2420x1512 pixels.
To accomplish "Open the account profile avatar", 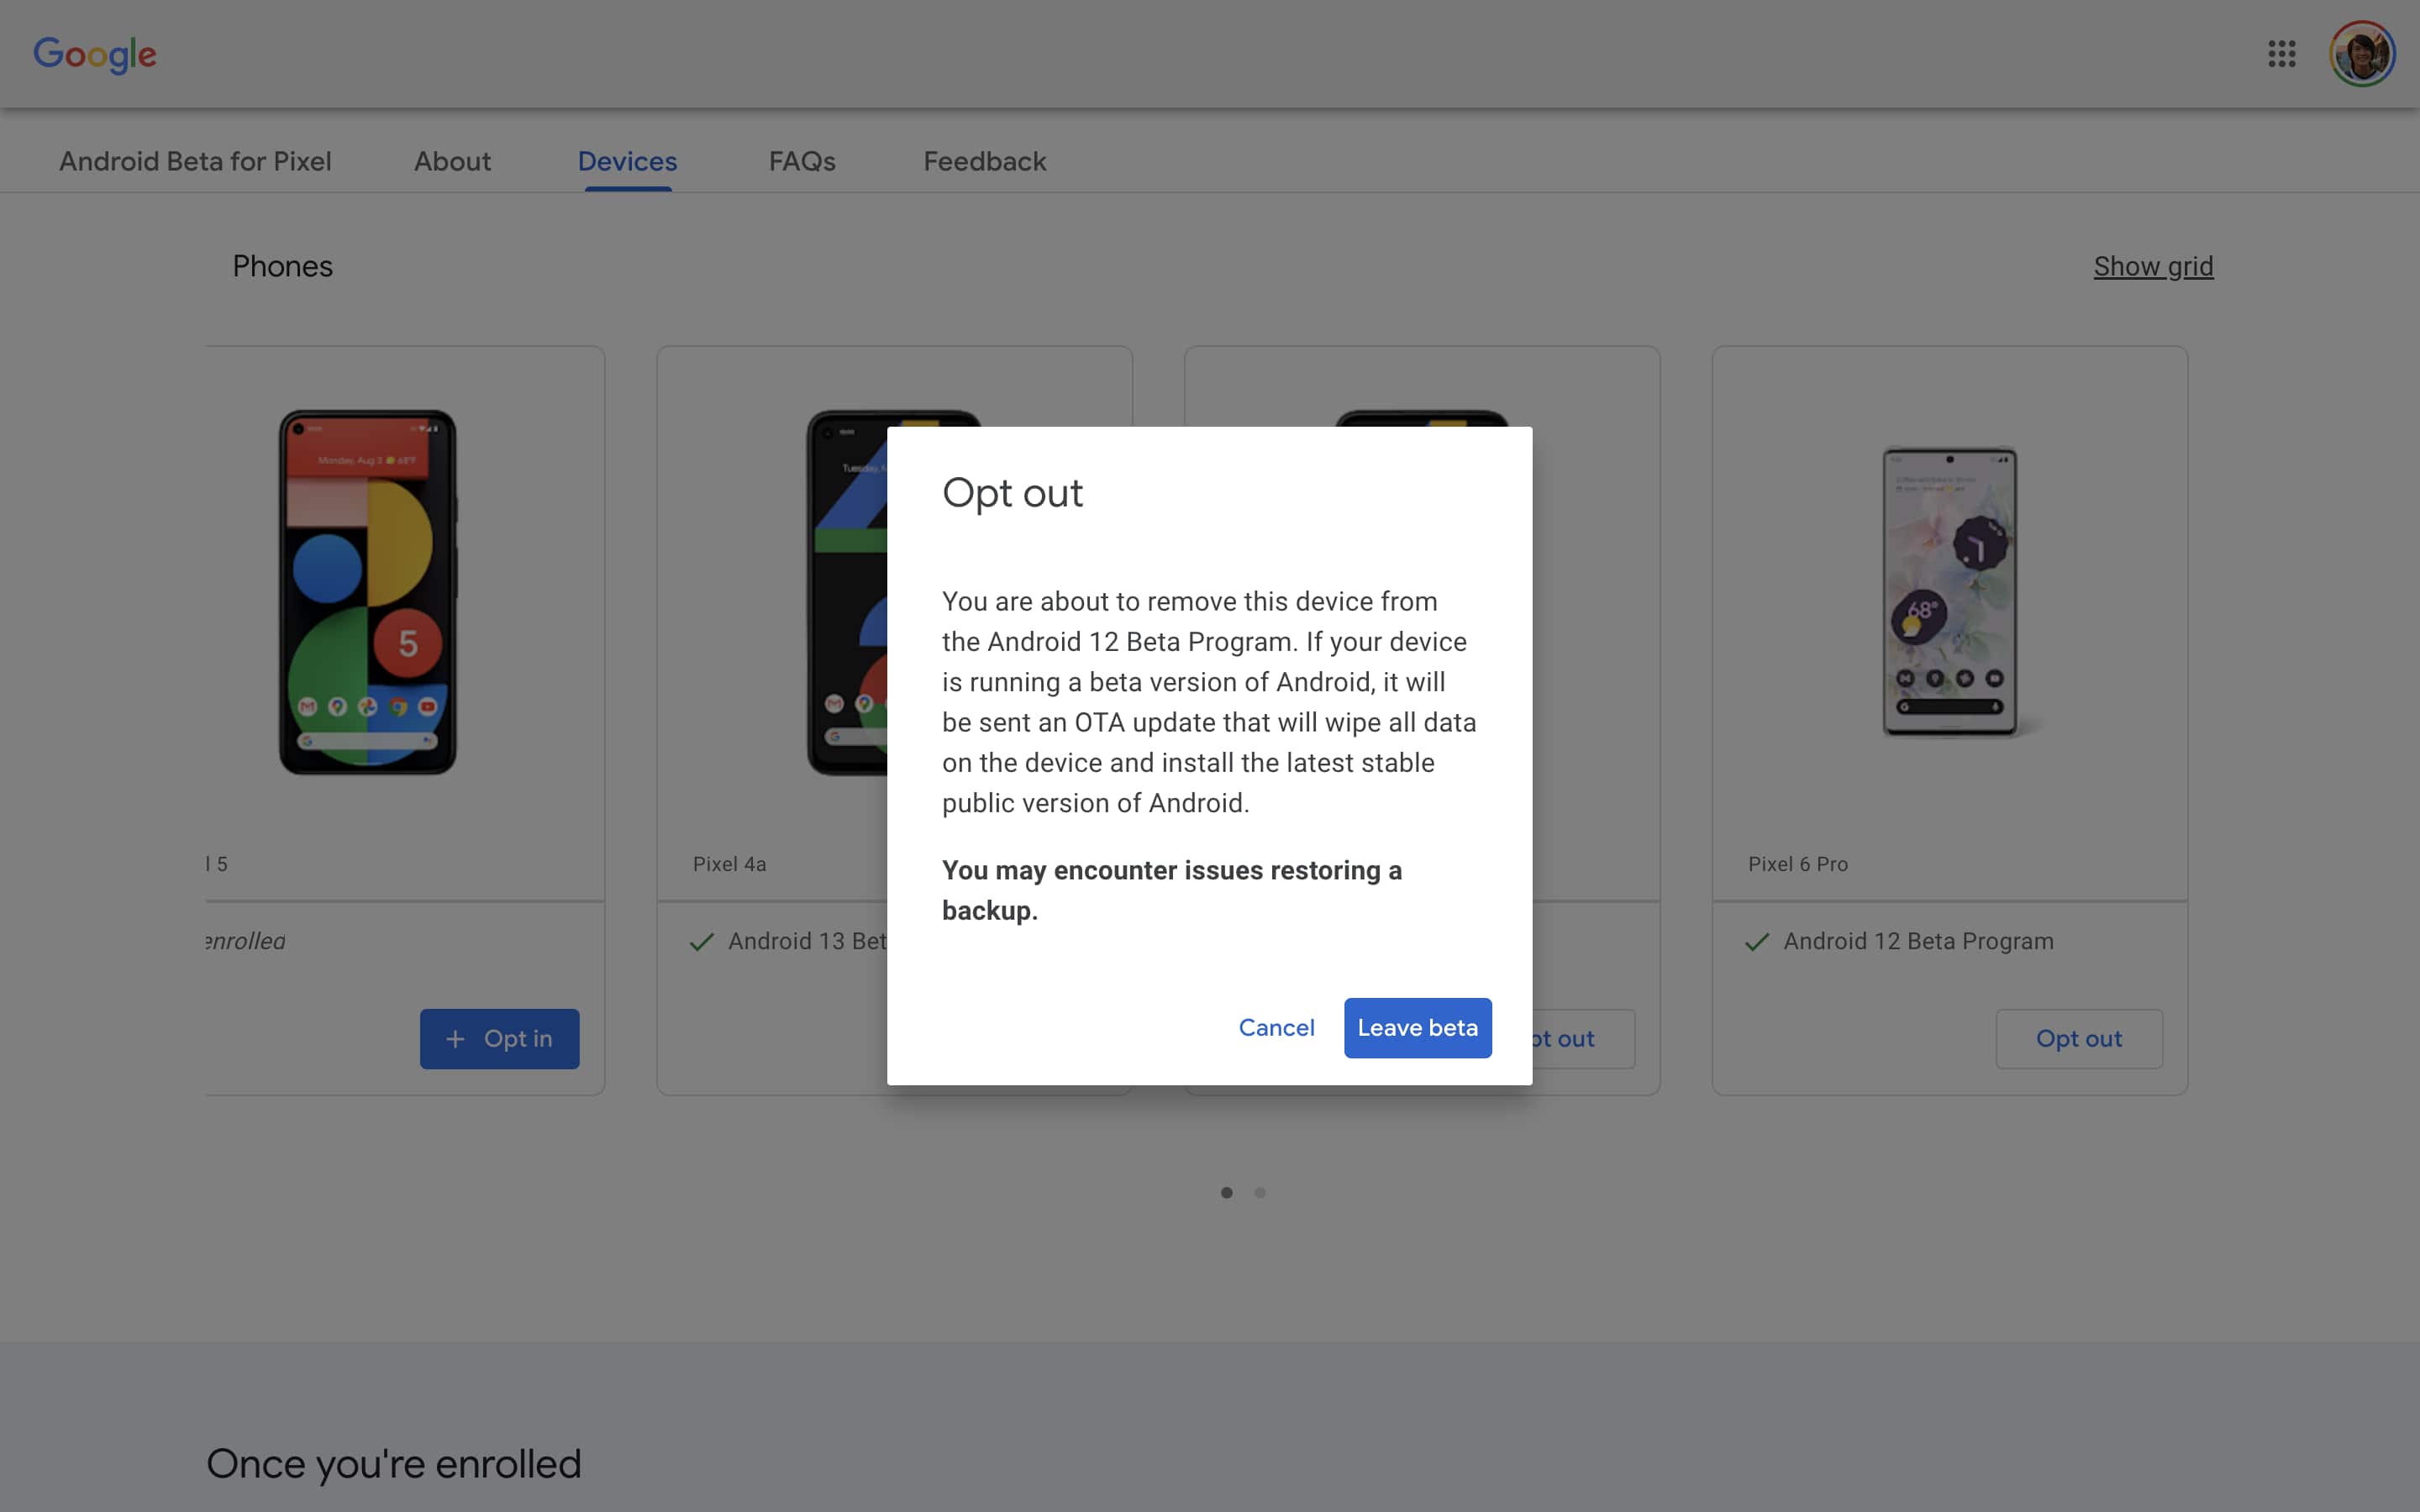I will pos(2361,54).
